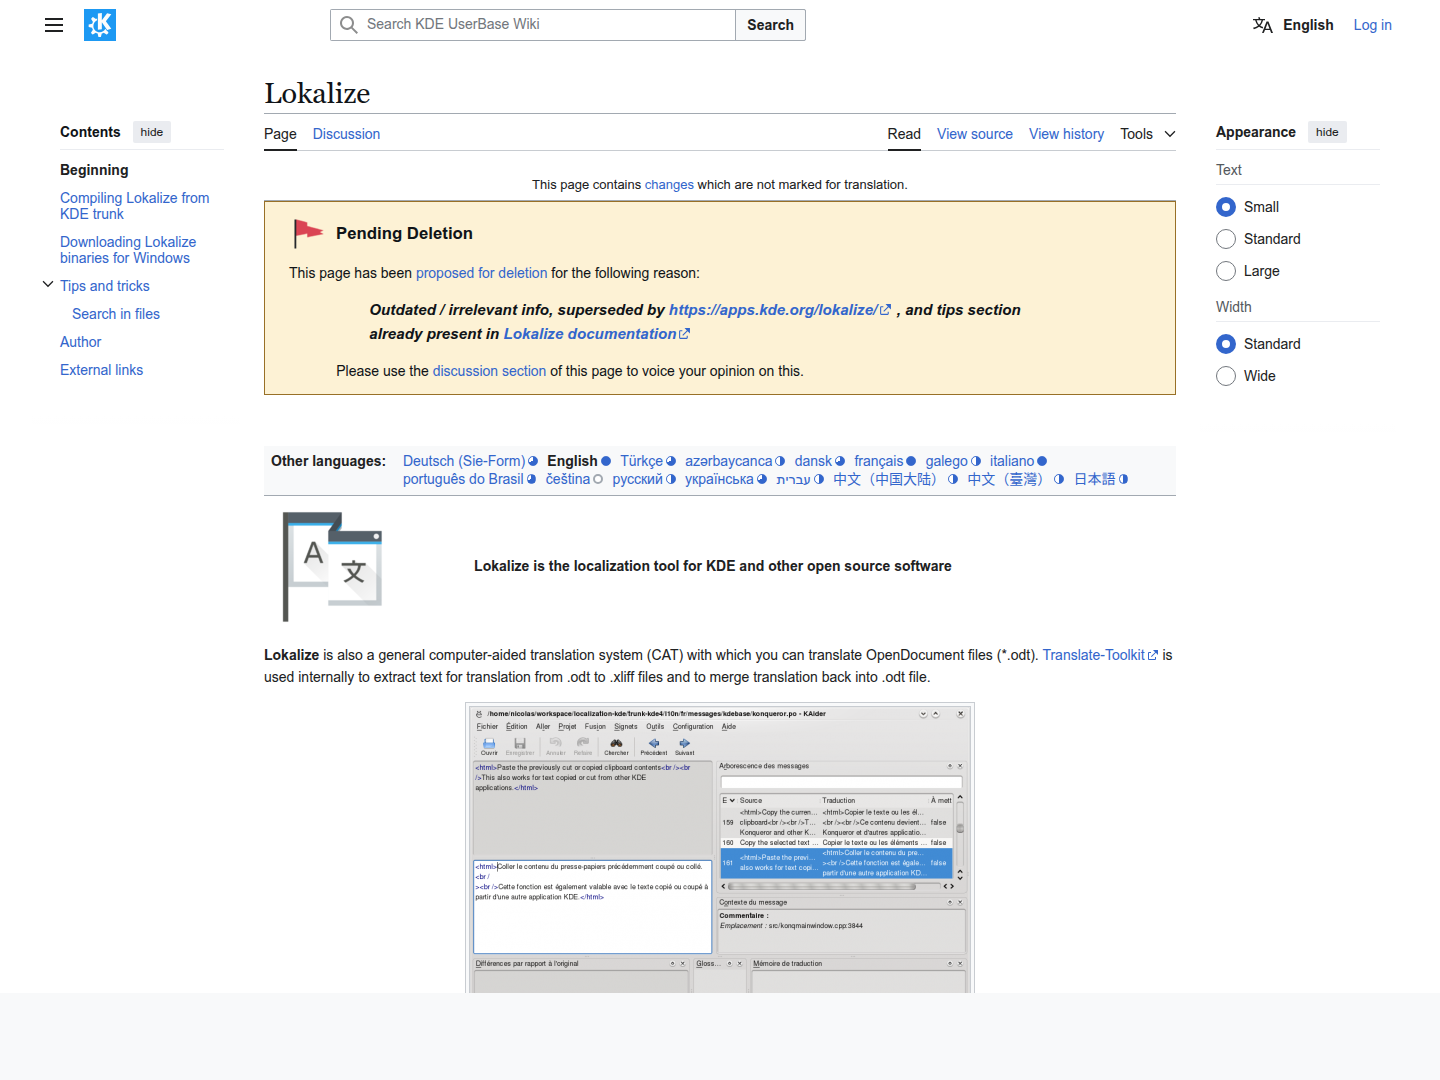Hide the Contents sidebar
Viewport: 1440px width, 1080px height.
click(x=152, y=132)
